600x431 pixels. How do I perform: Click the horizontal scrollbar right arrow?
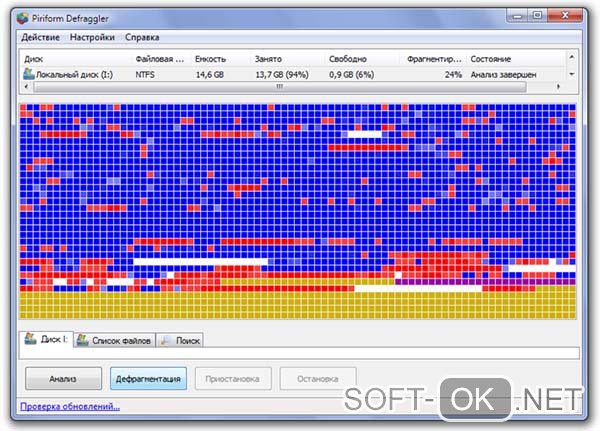click(x=558, y=87)
